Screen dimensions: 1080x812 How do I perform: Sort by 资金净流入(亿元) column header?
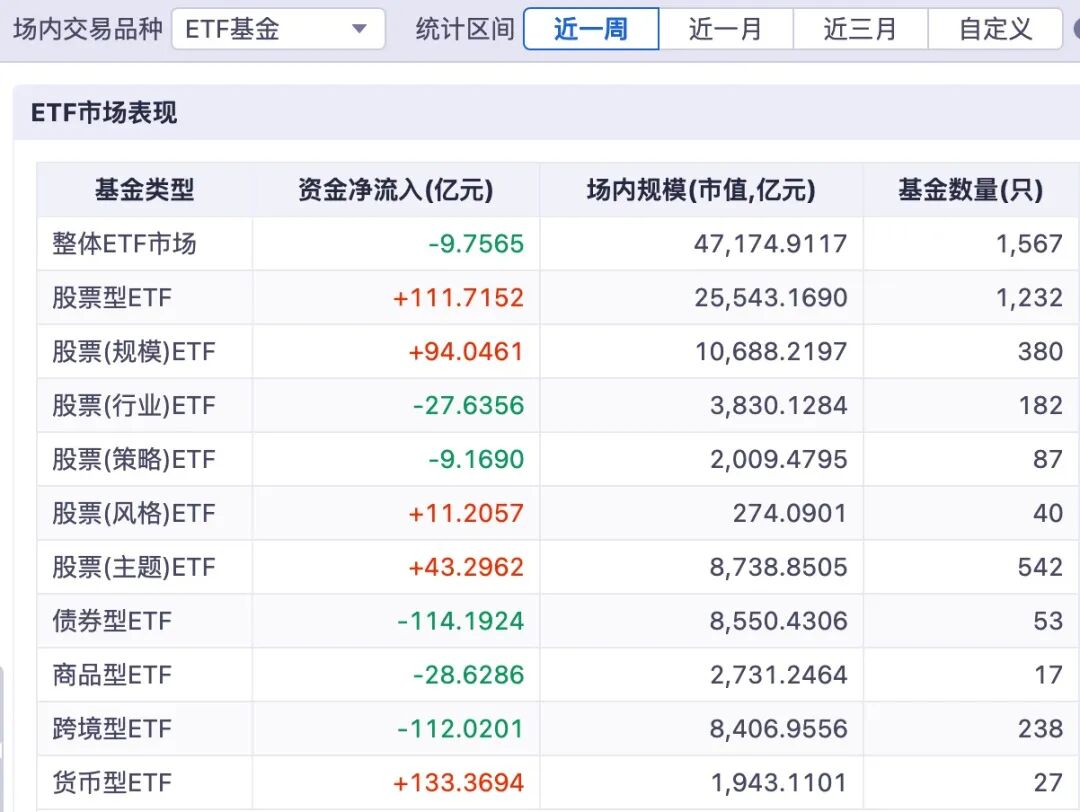(396, 189)
